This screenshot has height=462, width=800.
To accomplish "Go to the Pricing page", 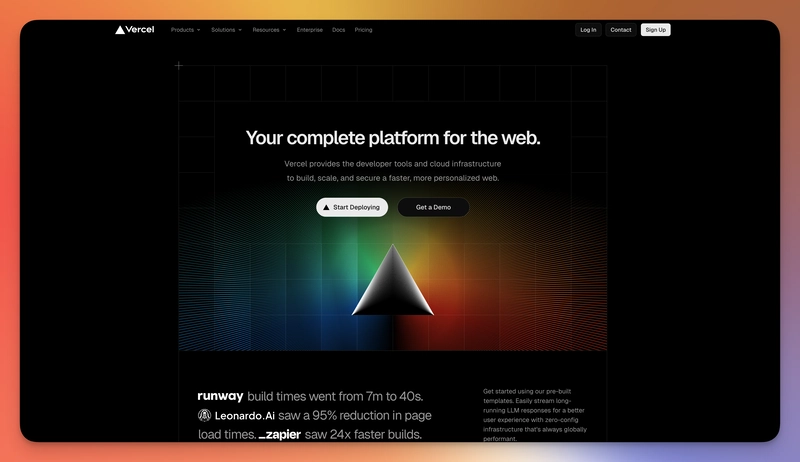I will (x=363, y=30).
